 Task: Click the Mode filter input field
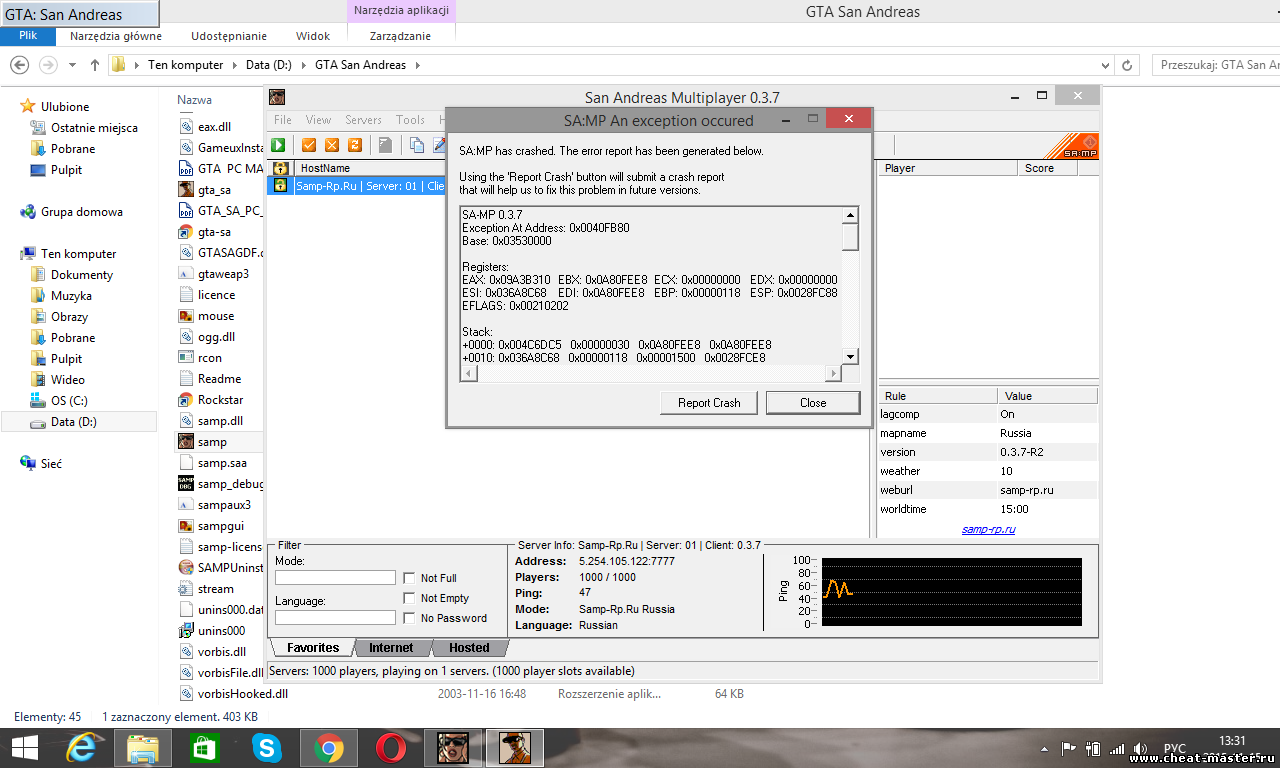[335, 578]
